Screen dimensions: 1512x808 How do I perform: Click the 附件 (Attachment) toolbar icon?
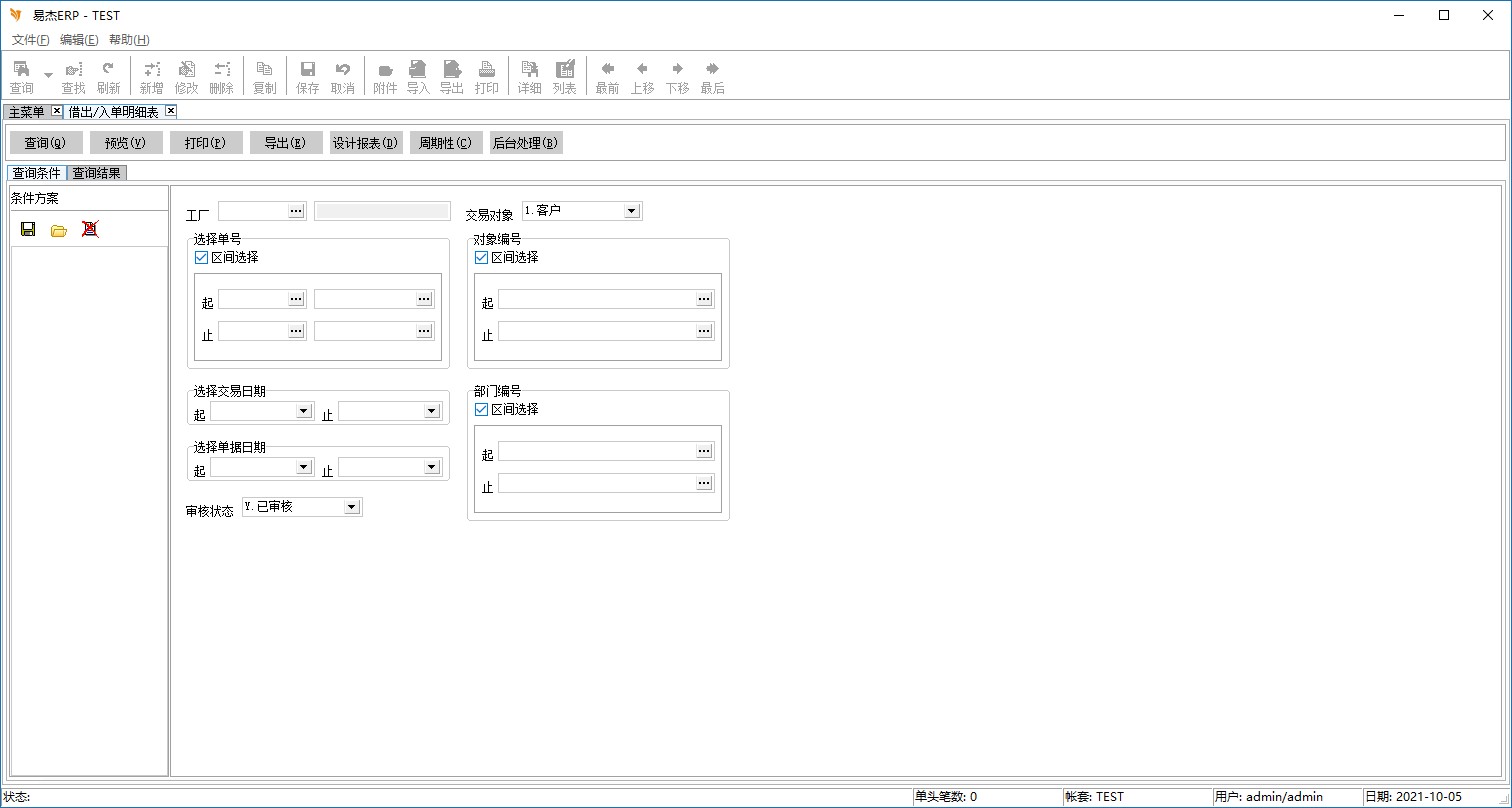385,76
